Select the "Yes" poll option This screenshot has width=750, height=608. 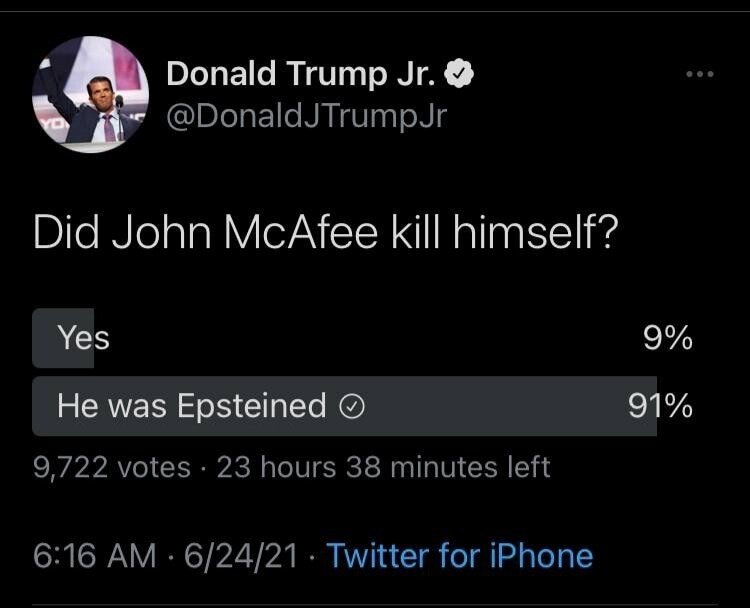point(83,338)
